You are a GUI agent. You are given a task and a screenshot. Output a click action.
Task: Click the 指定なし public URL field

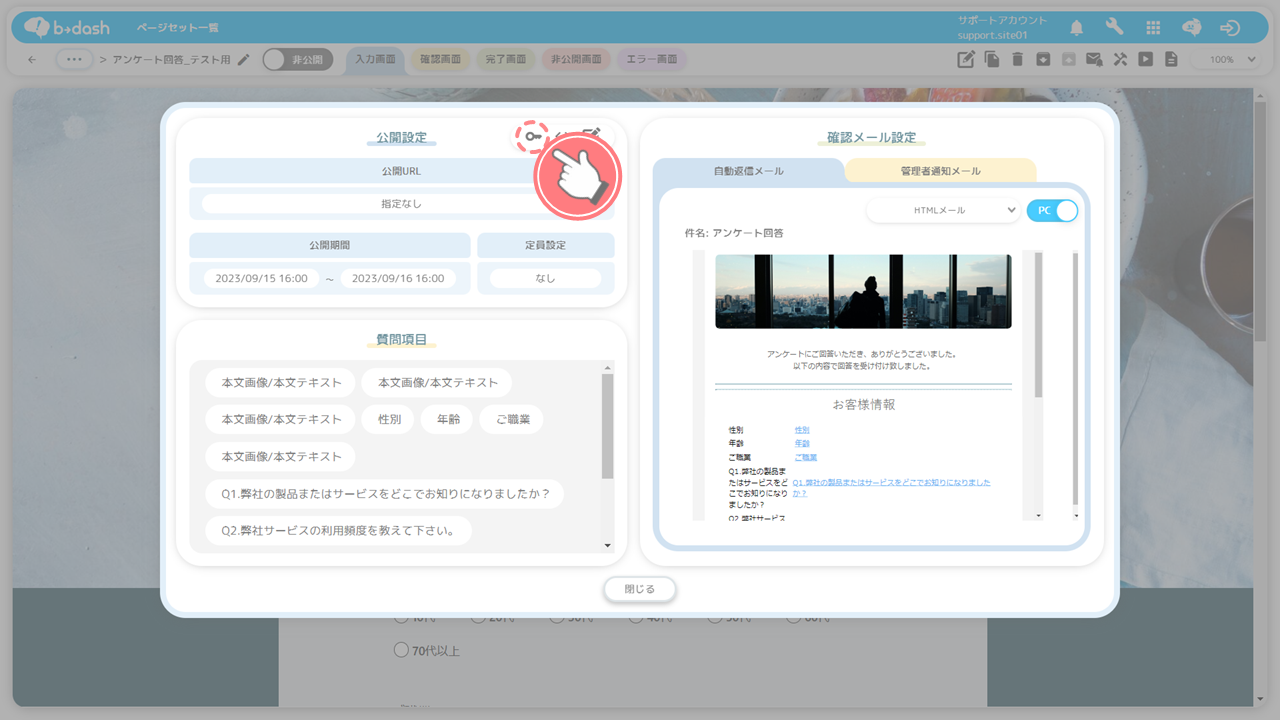[x=402, y=204]
